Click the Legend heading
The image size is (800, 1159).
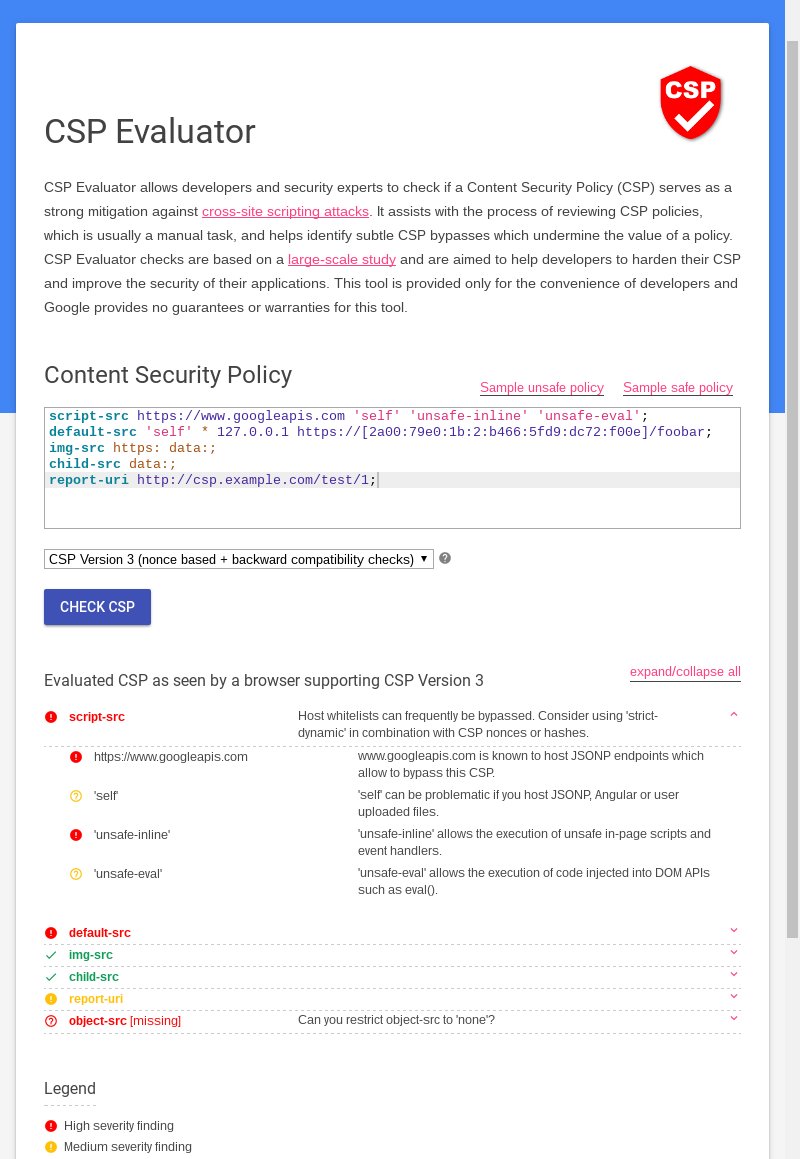tap(70, 1089)
